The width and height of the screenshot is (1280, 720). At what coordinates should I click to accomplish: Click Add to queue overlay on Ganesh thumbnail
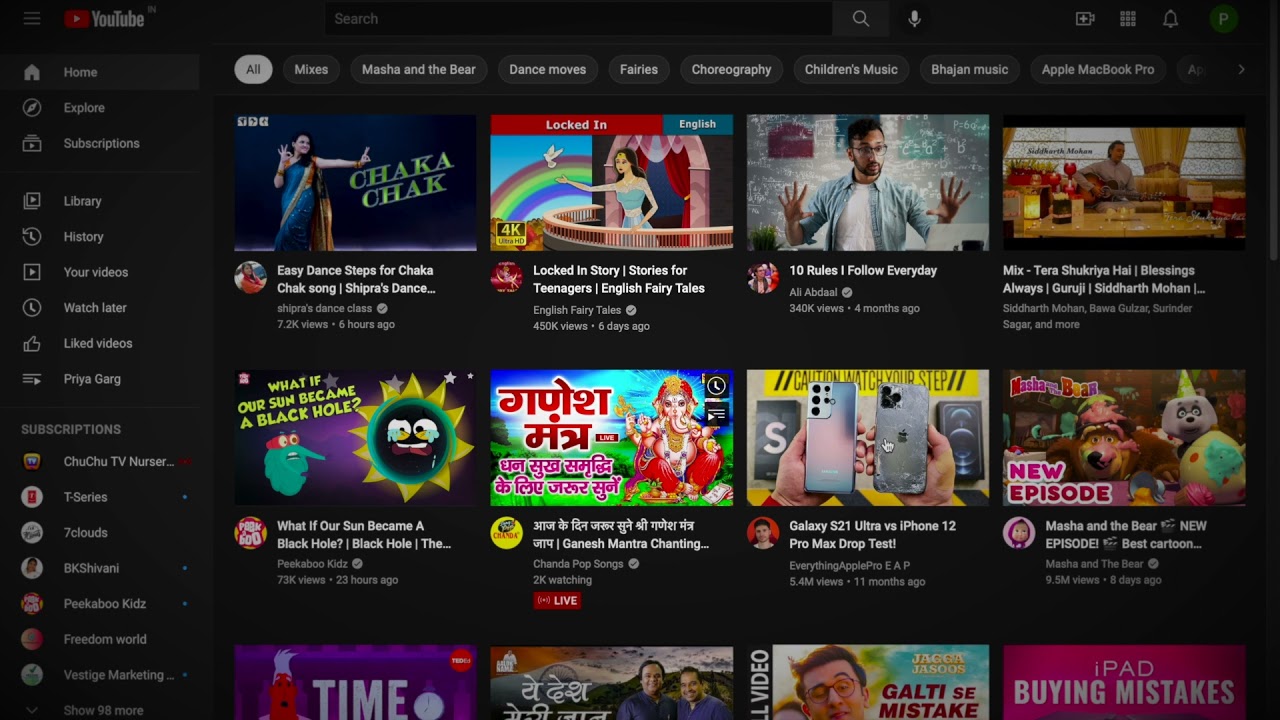click(x=716, y=414)
